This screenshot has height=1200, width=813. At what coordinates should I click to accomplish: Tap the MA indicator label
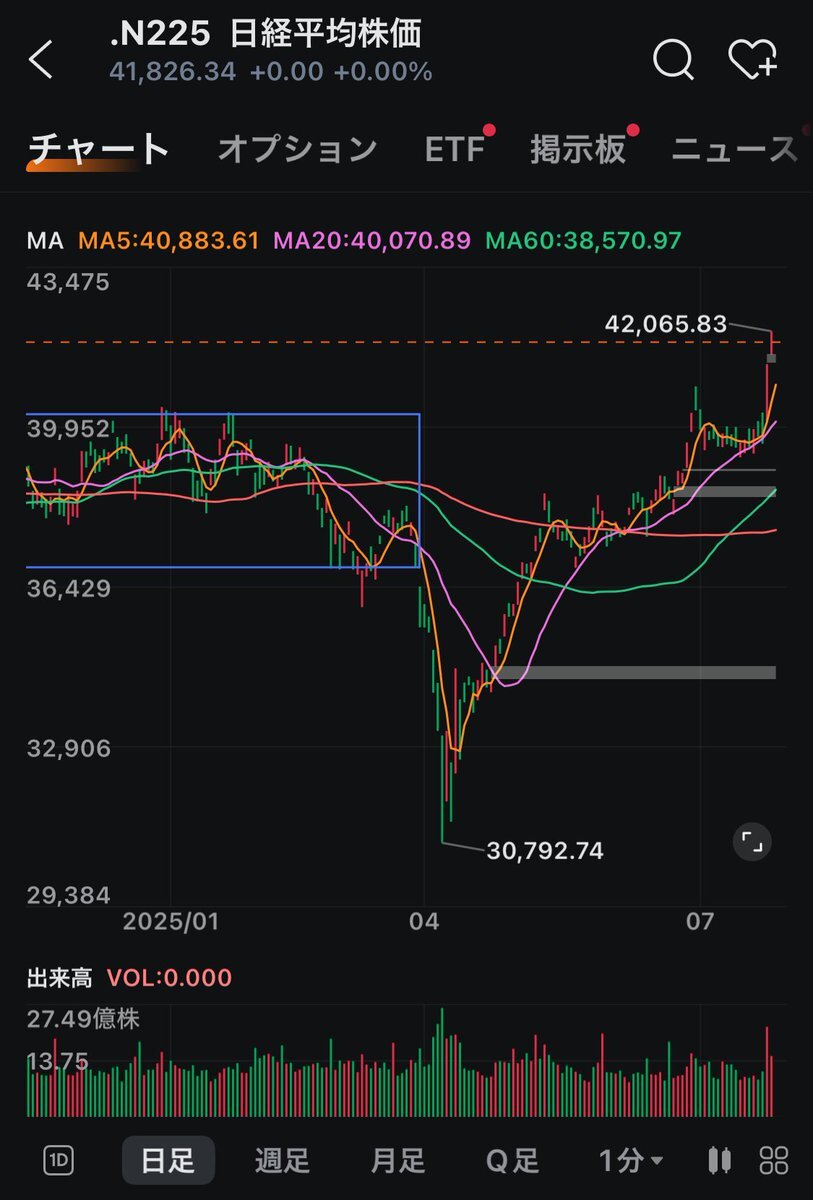tap(44, 241)
